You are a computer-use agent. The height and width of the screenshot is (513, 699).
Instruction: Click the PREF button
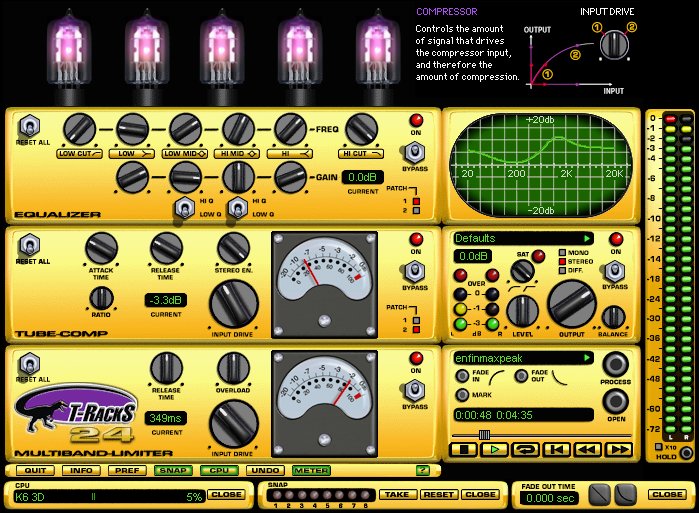point(127,470)
